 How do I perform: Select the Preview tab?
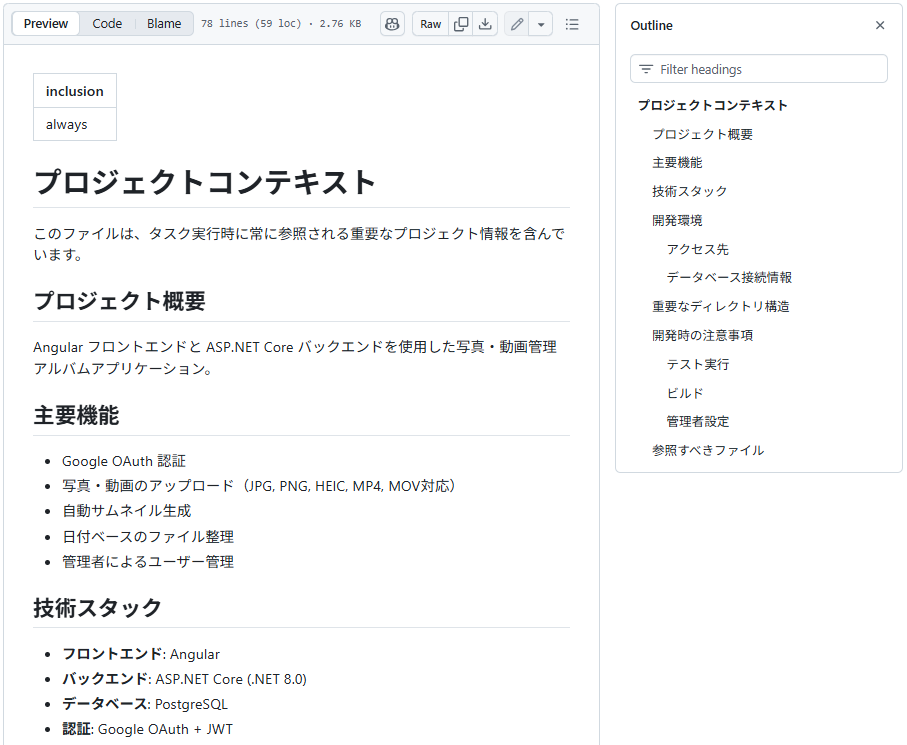pyautogui.click(x=46, y=24)
